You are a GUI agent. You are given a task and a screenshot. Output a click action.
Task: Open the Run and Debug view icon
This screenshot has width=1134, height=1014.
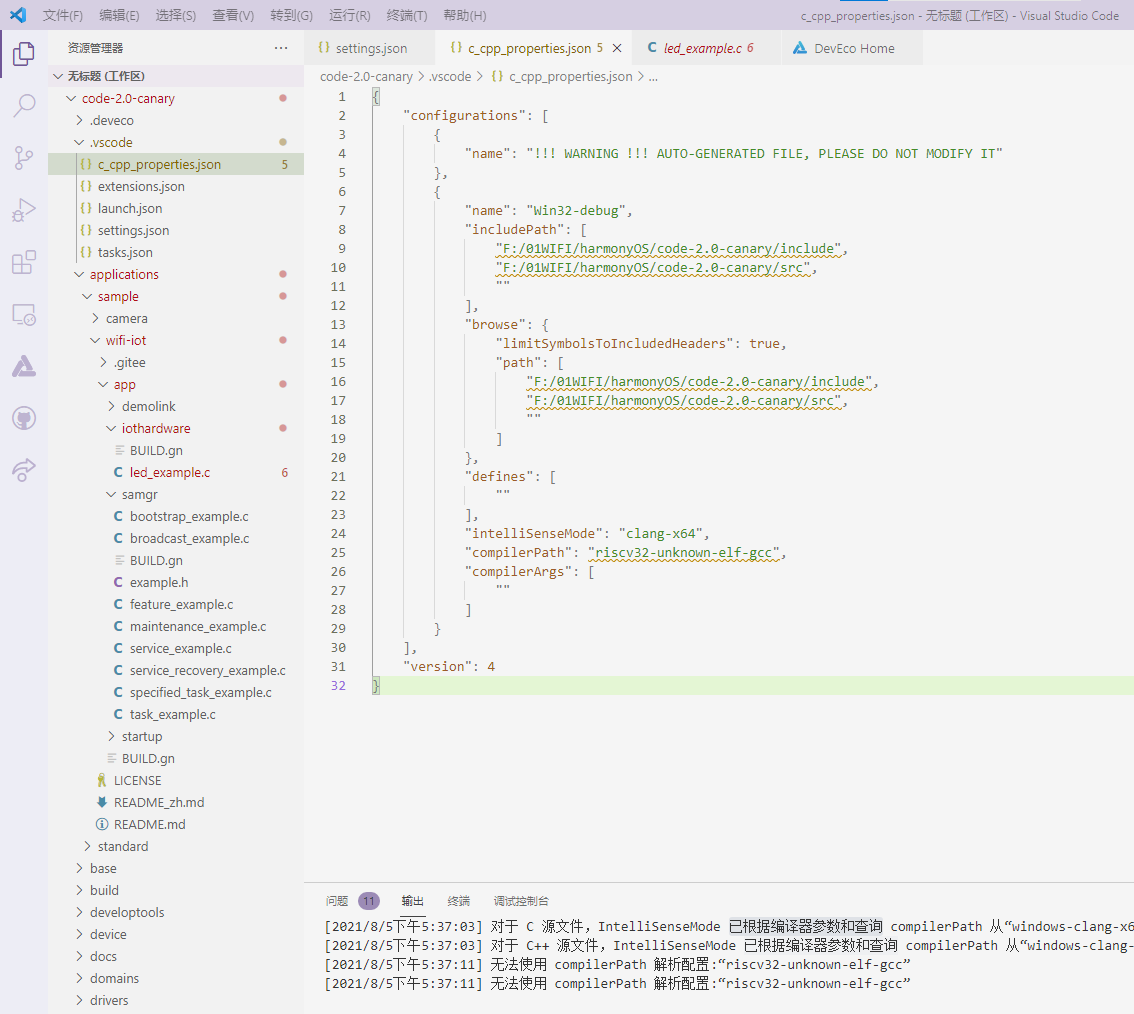point(24,210)
